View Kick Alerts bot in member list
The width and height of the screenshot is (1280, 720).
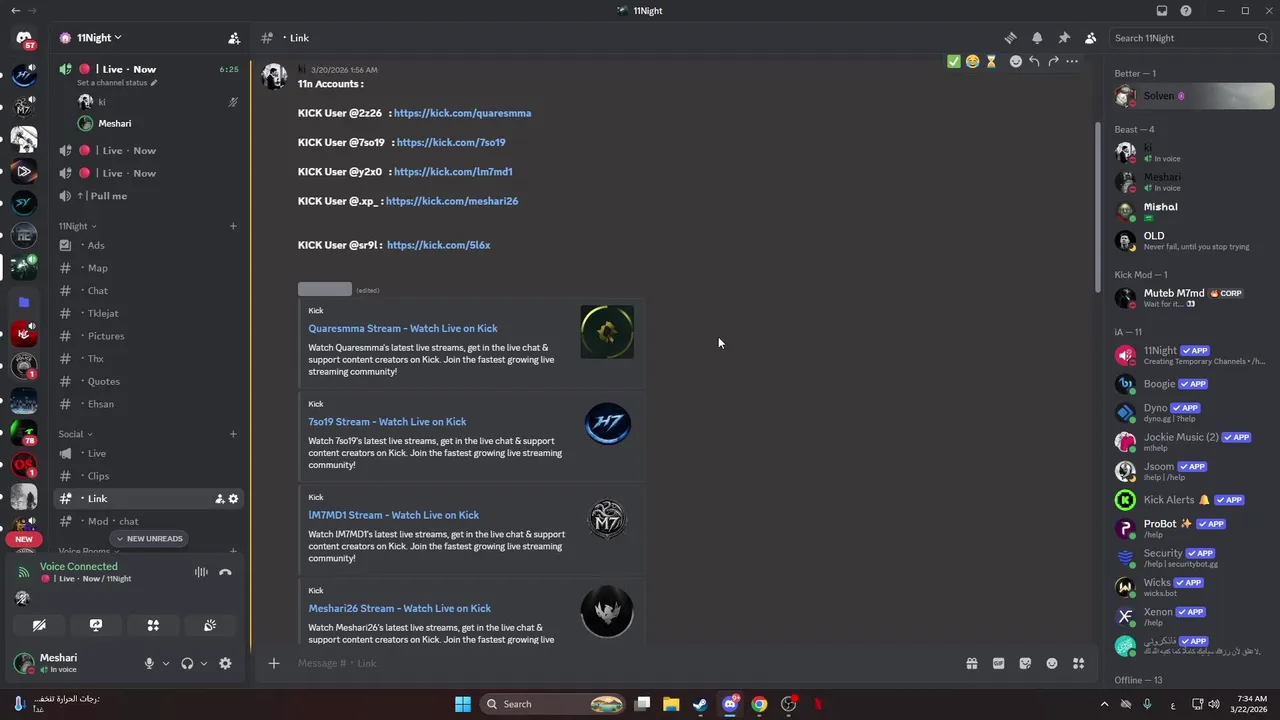(1192, 500)
